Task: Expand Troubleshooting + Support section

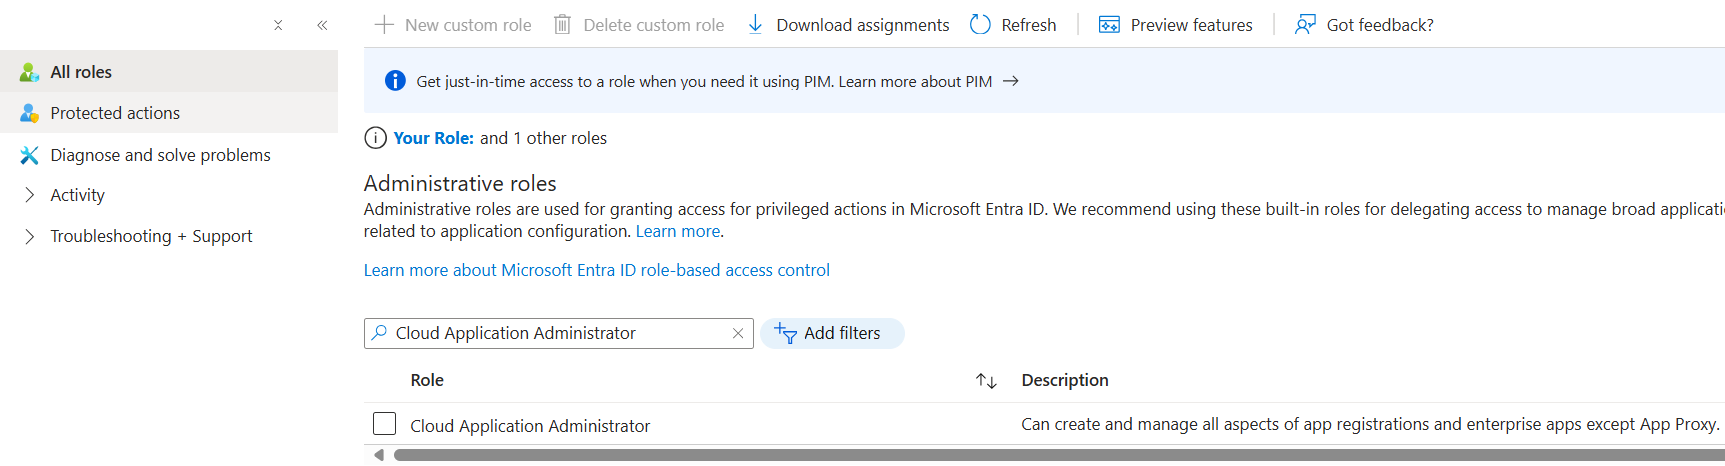Action: tap(29, 236)
